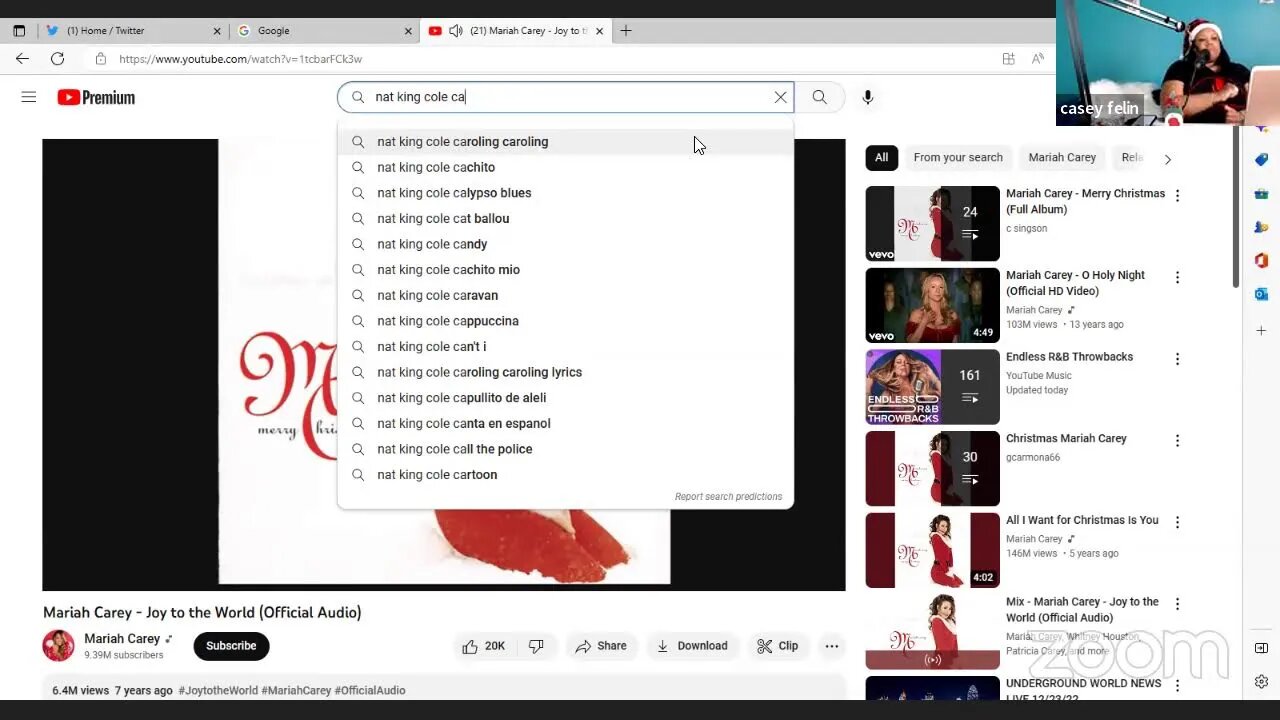Image resolution: width=1280 pixels, height=720 pixels.
Task: Refresh the browser page
Action: tap(58, 59)
